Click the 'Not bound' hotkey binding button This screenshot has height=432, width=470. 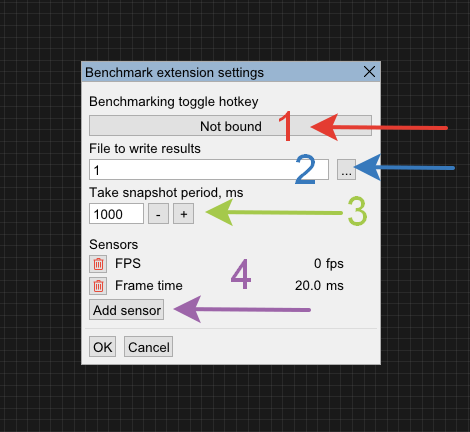click(230, 126)
